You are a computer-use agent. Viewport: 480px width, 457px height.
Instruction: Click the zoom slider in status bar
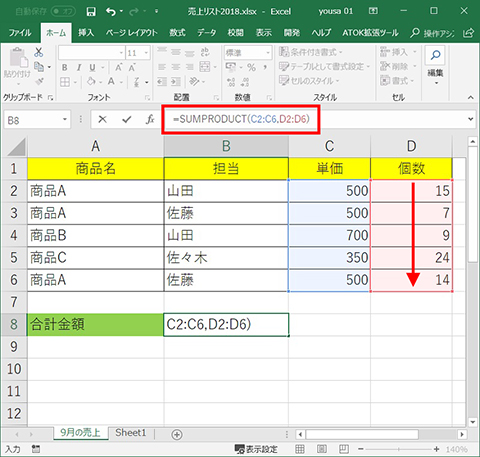coord(399,449)
